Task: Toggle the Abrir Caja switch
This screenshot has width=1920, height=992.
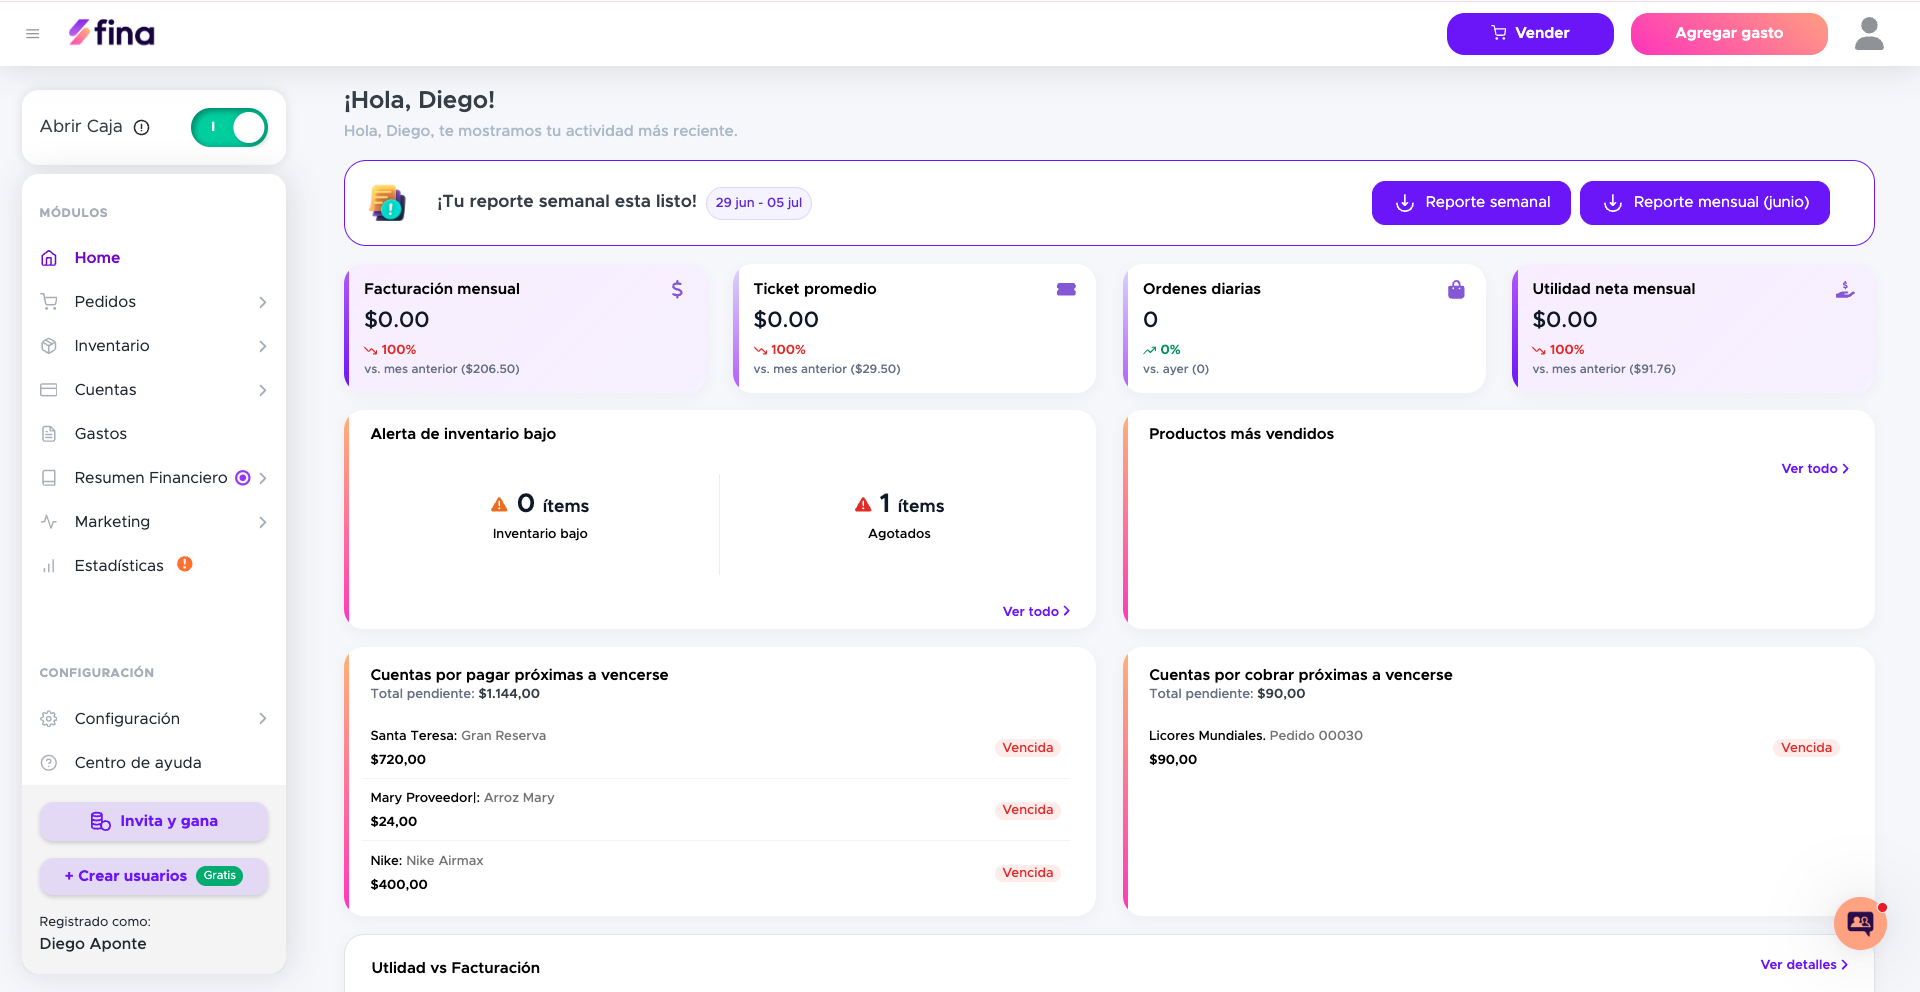Action: 229,127
